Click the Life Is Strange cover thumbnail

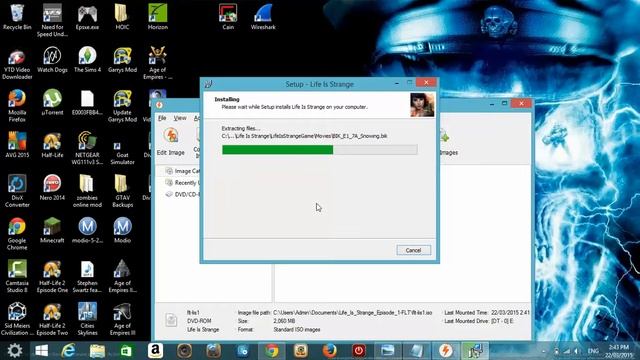pyautogui.click(x=422, y=105)
